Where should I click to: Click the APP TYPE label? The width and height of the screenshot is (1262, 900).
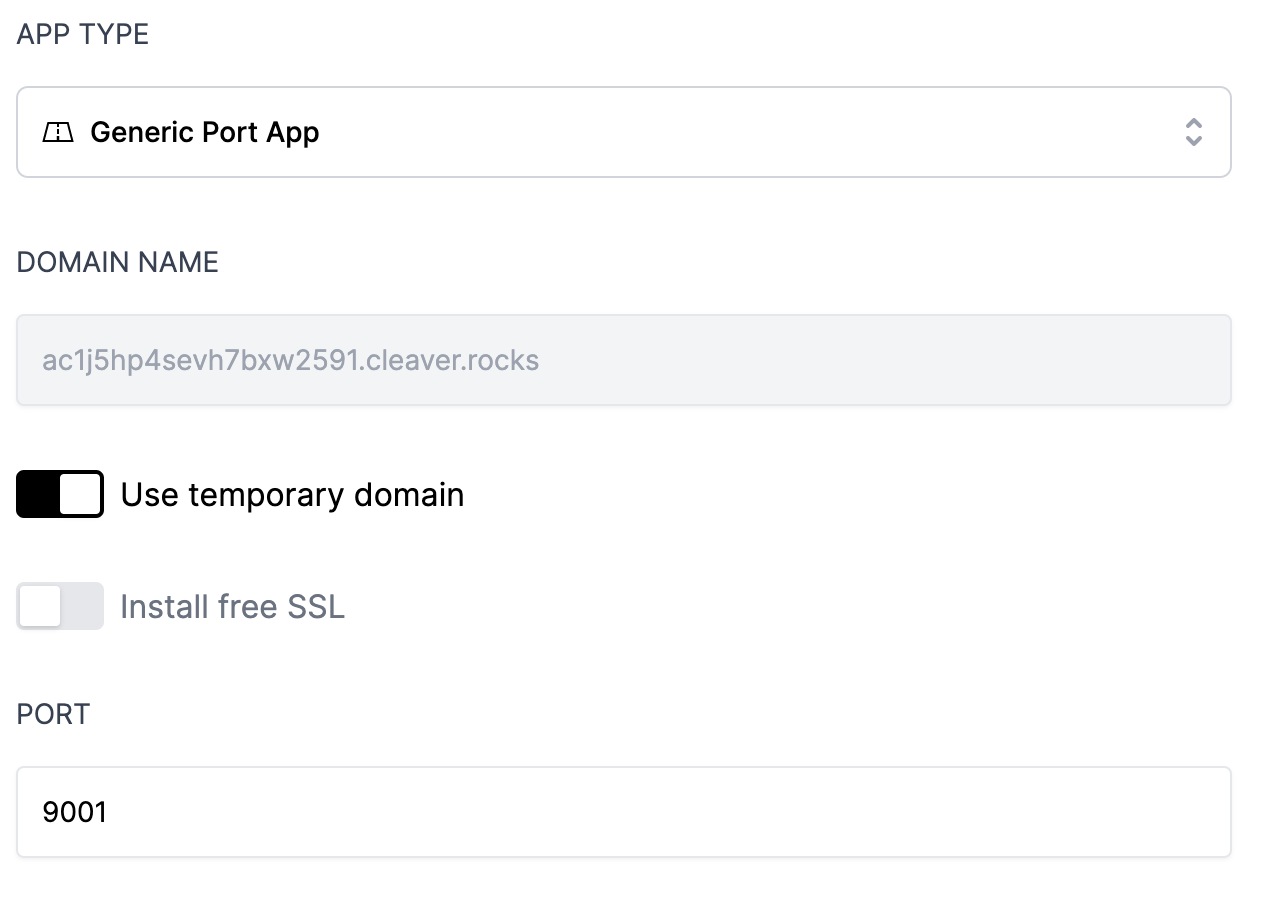83,34
